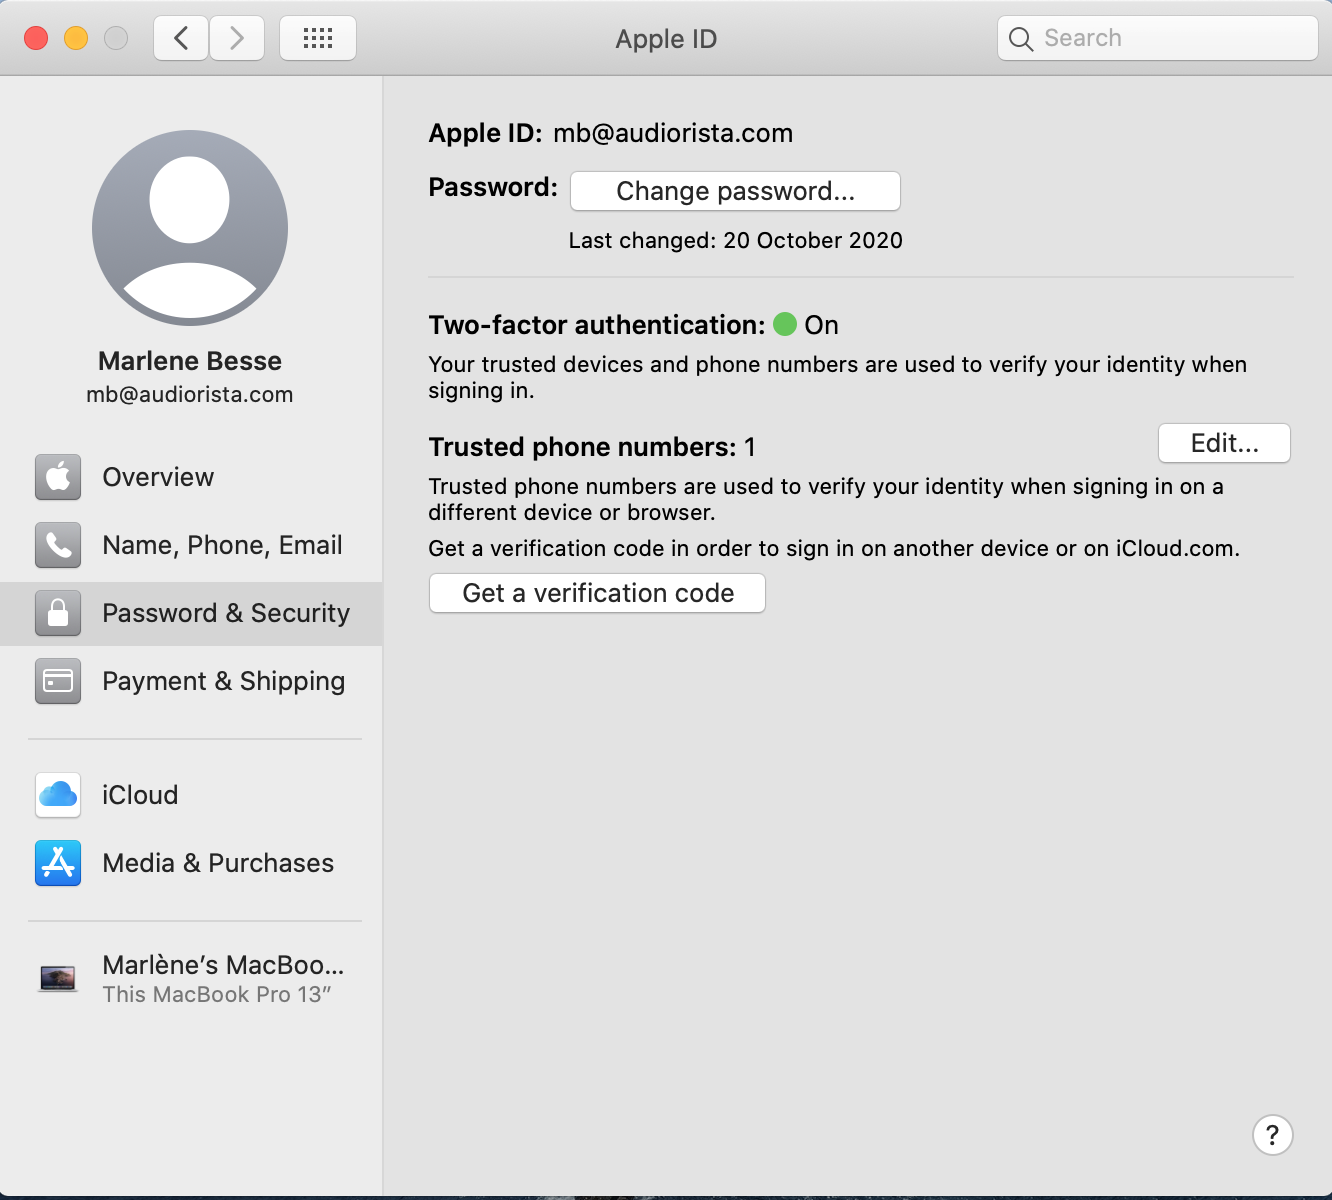Click 'Trusted phone numbers: 1' label
The width and height of the screenshot is (1332, 1200).
(x=592, y=447)
